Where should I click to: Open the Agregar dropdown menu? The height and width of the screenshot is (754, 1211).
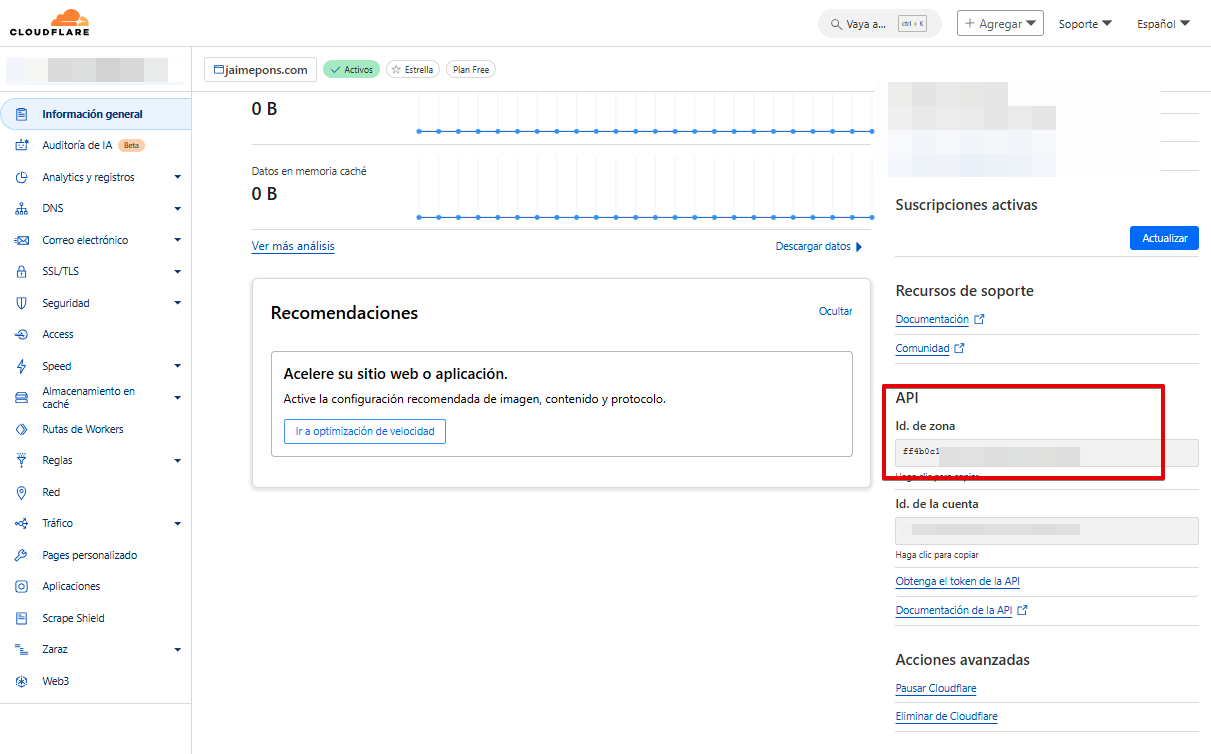pos(1000,23)
